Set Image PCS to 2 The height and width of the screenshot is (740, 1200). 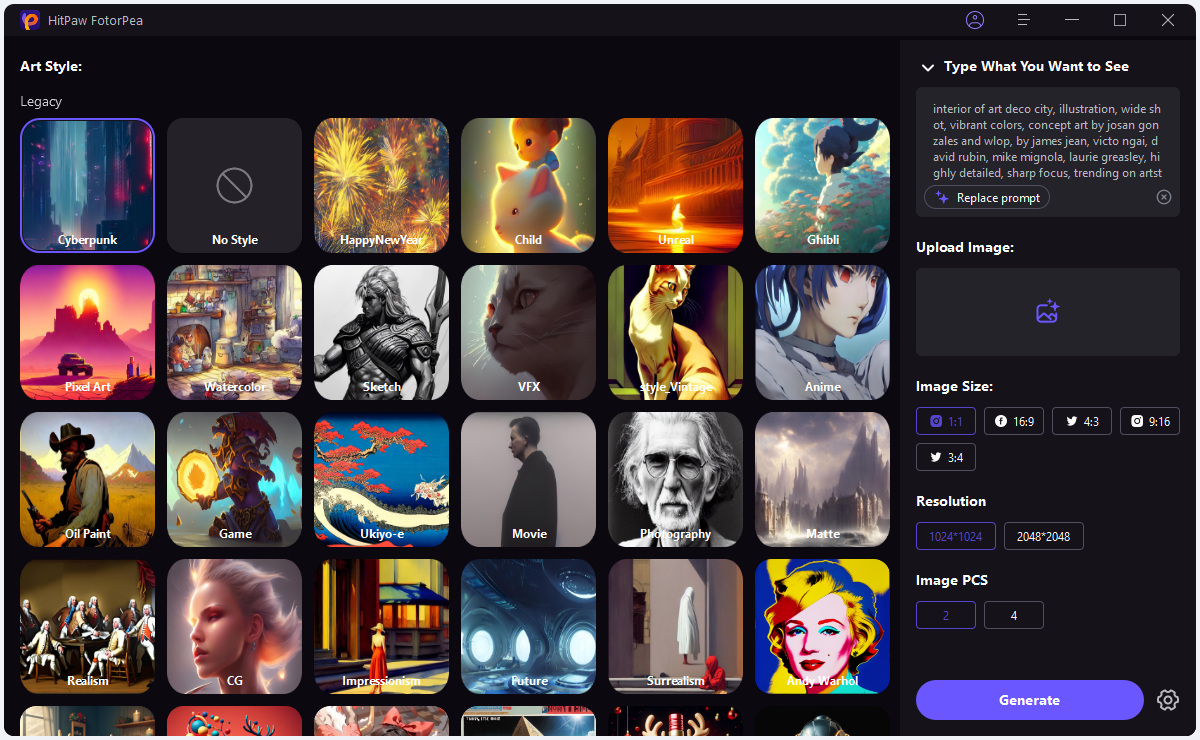point(946,615)
